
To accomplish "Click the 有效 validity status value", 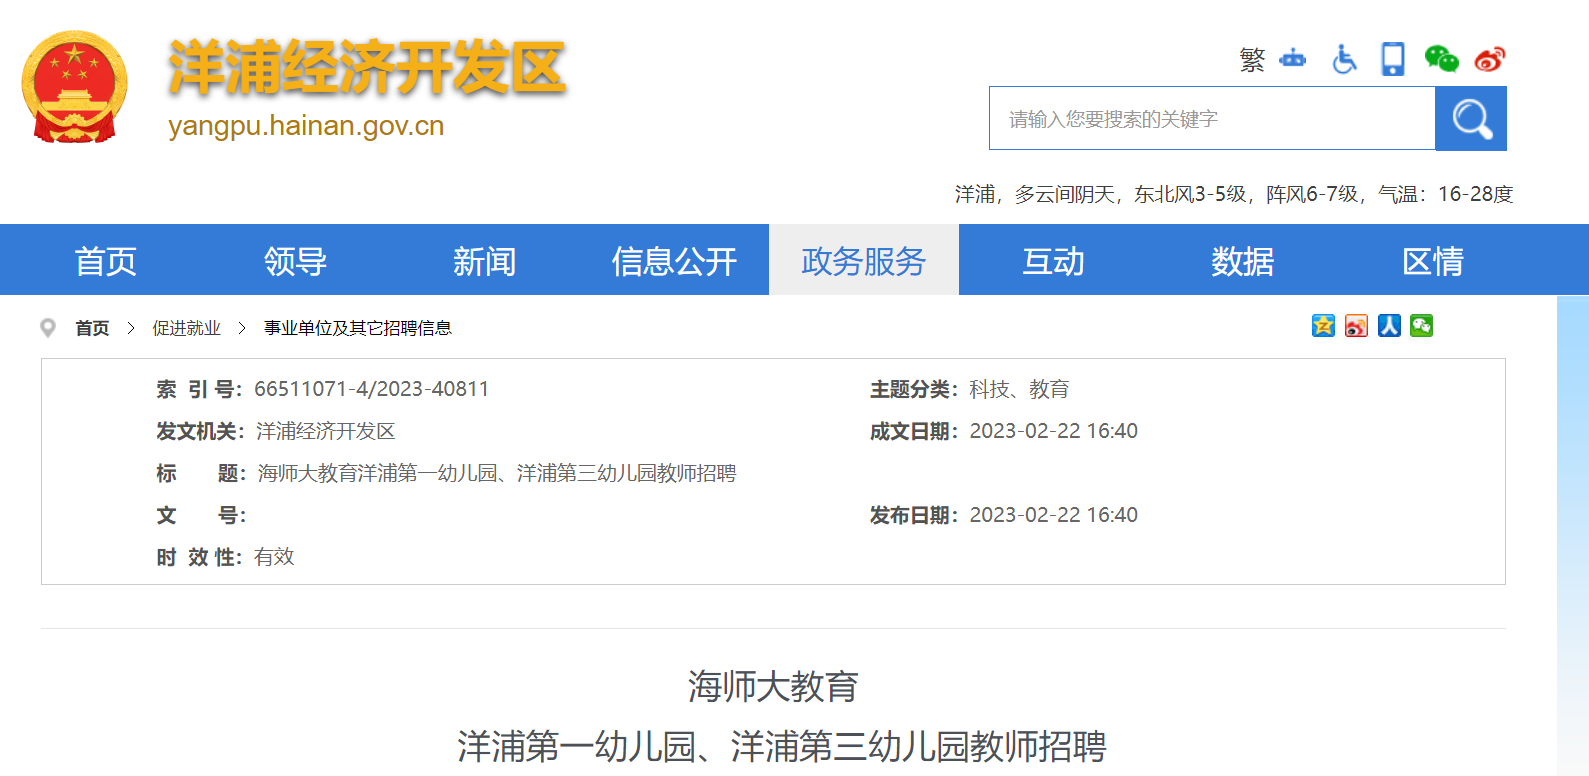I will [x=274, y=557].
